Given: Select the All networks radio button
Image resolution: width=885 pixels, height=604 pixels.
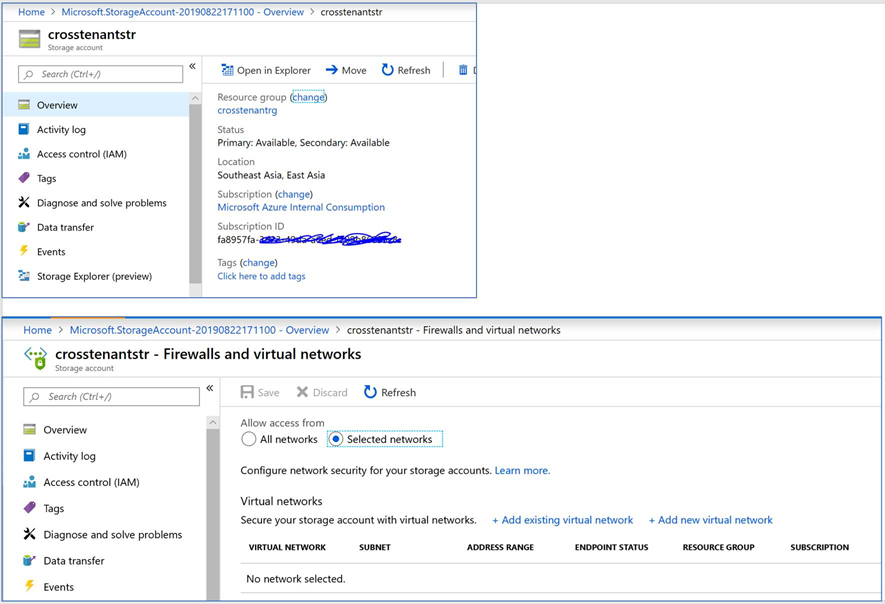Looking at the screenshot, I should tap(249, 439).
